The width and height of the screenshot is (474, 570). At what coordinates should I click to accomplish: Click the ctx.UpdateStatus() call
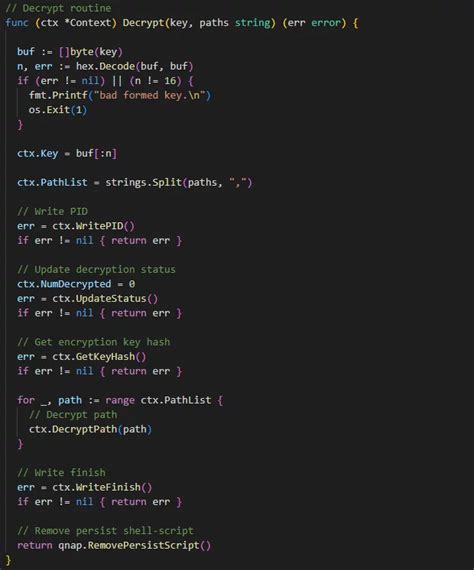[x=105, y=298]
